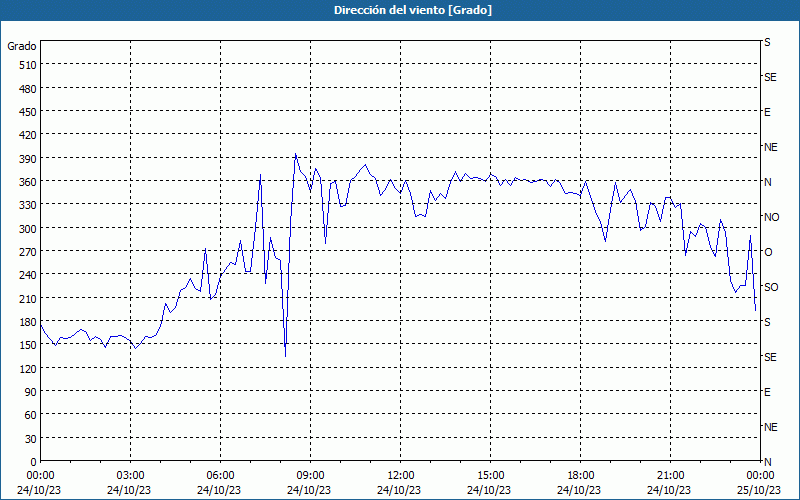Viewport: 800px width, 500px height.
Task: Click the 03:00 time axis label
Action: click(131, 476)
